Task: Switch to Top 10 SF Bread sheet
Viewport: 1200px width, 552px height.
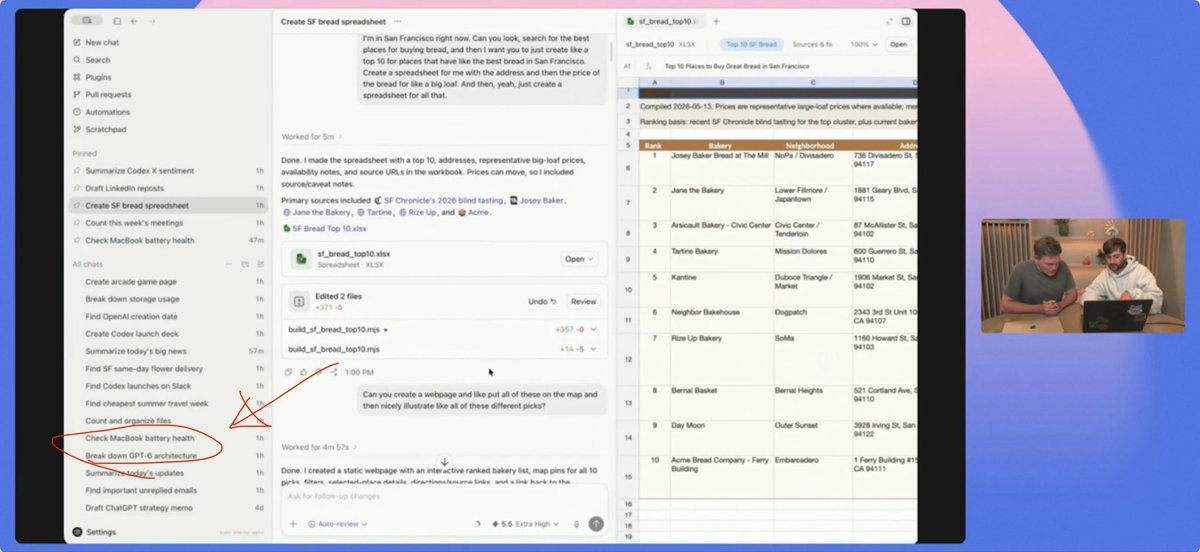Action: 751,44
